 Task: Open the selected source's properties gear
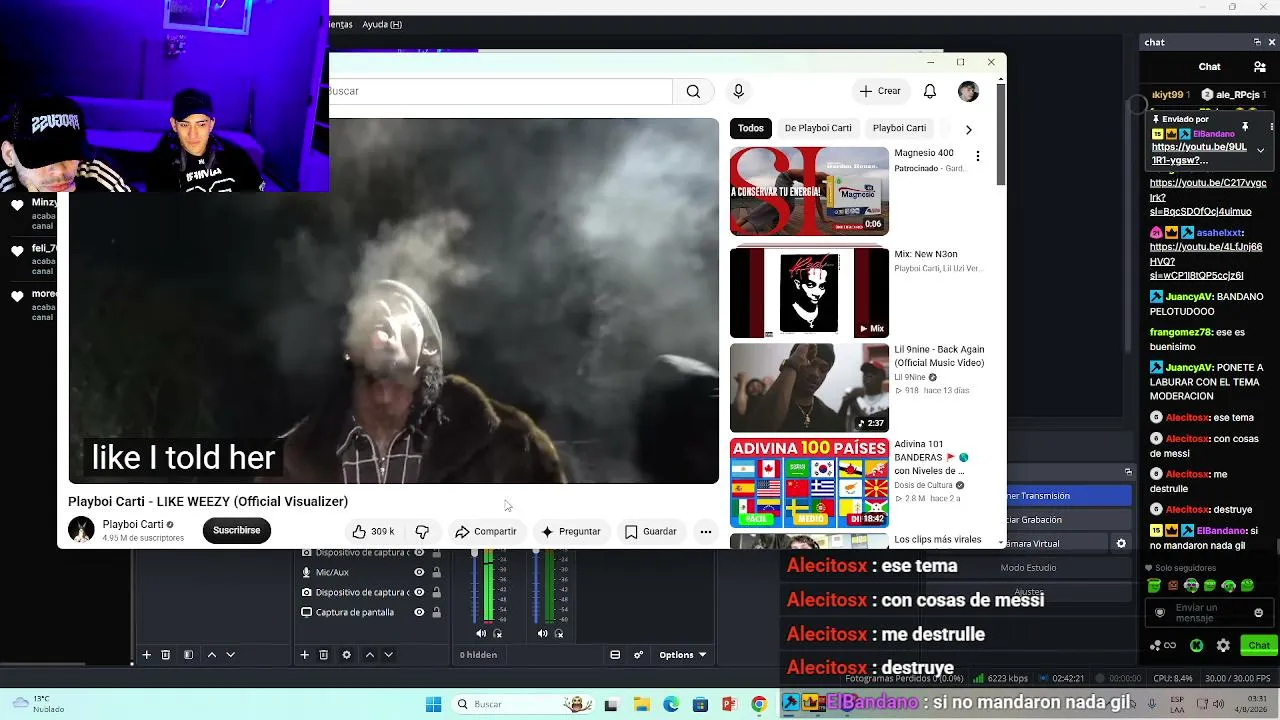346,655
